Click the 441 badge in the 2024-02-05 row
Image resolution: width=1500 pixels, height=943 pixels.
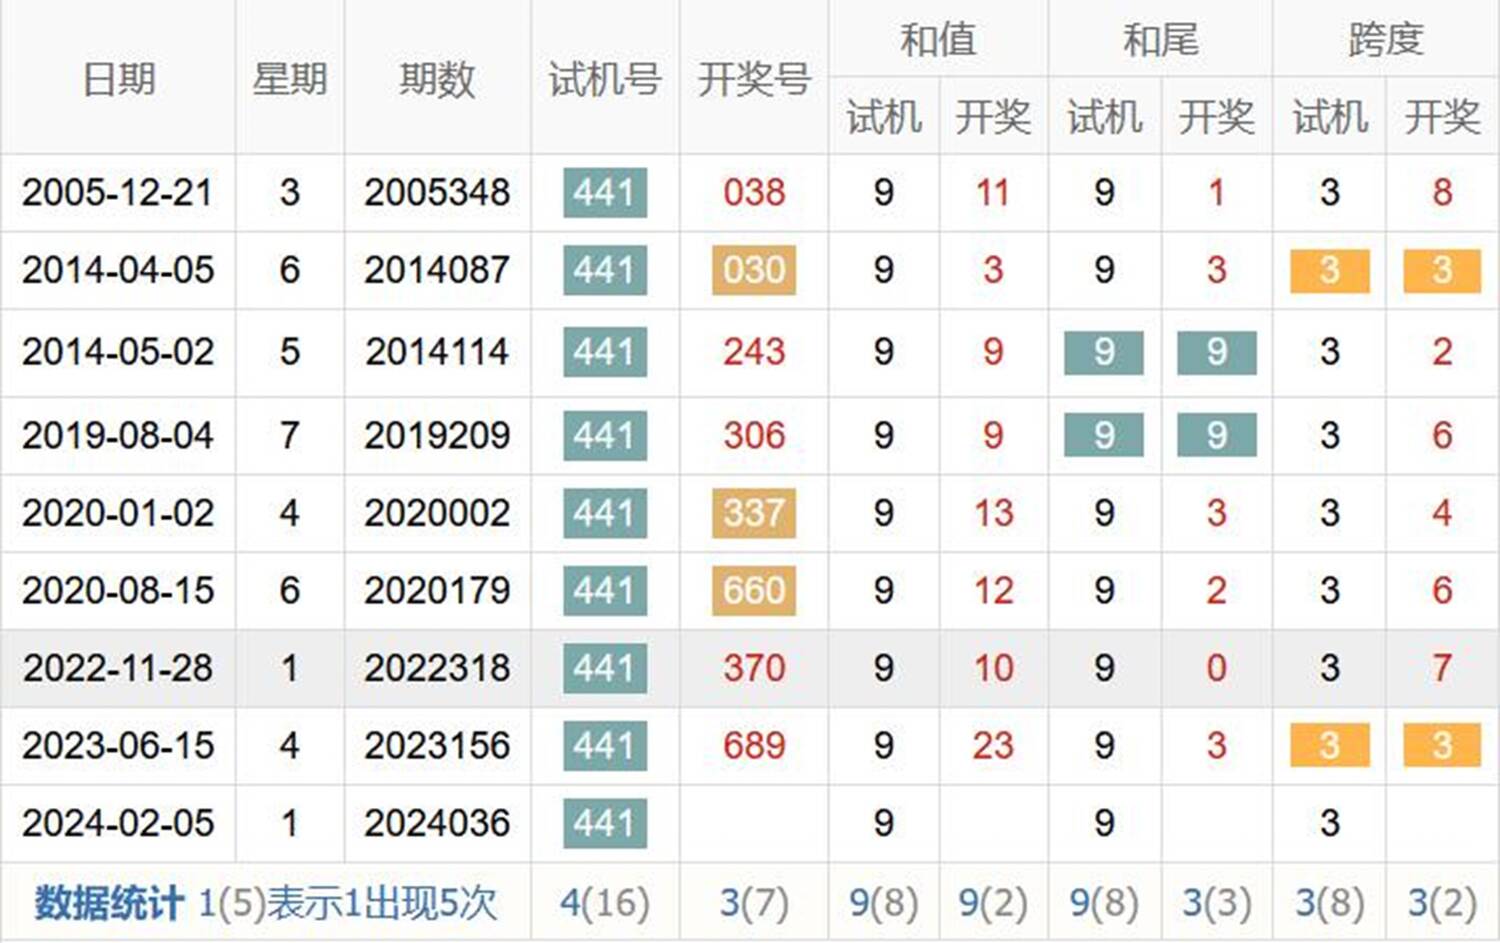click(x=604, y=823)
